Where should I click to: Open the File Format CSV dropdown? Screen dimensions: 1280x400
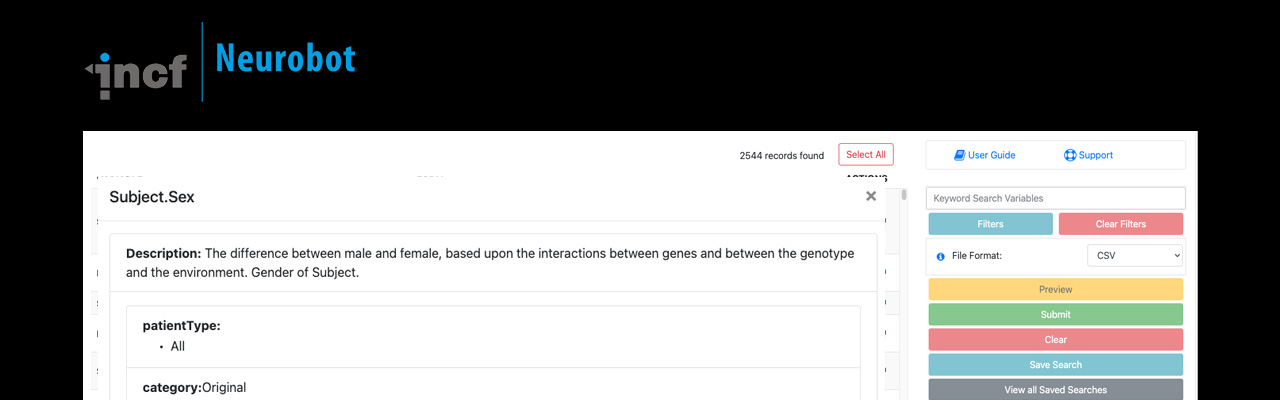pos(1134,256)
